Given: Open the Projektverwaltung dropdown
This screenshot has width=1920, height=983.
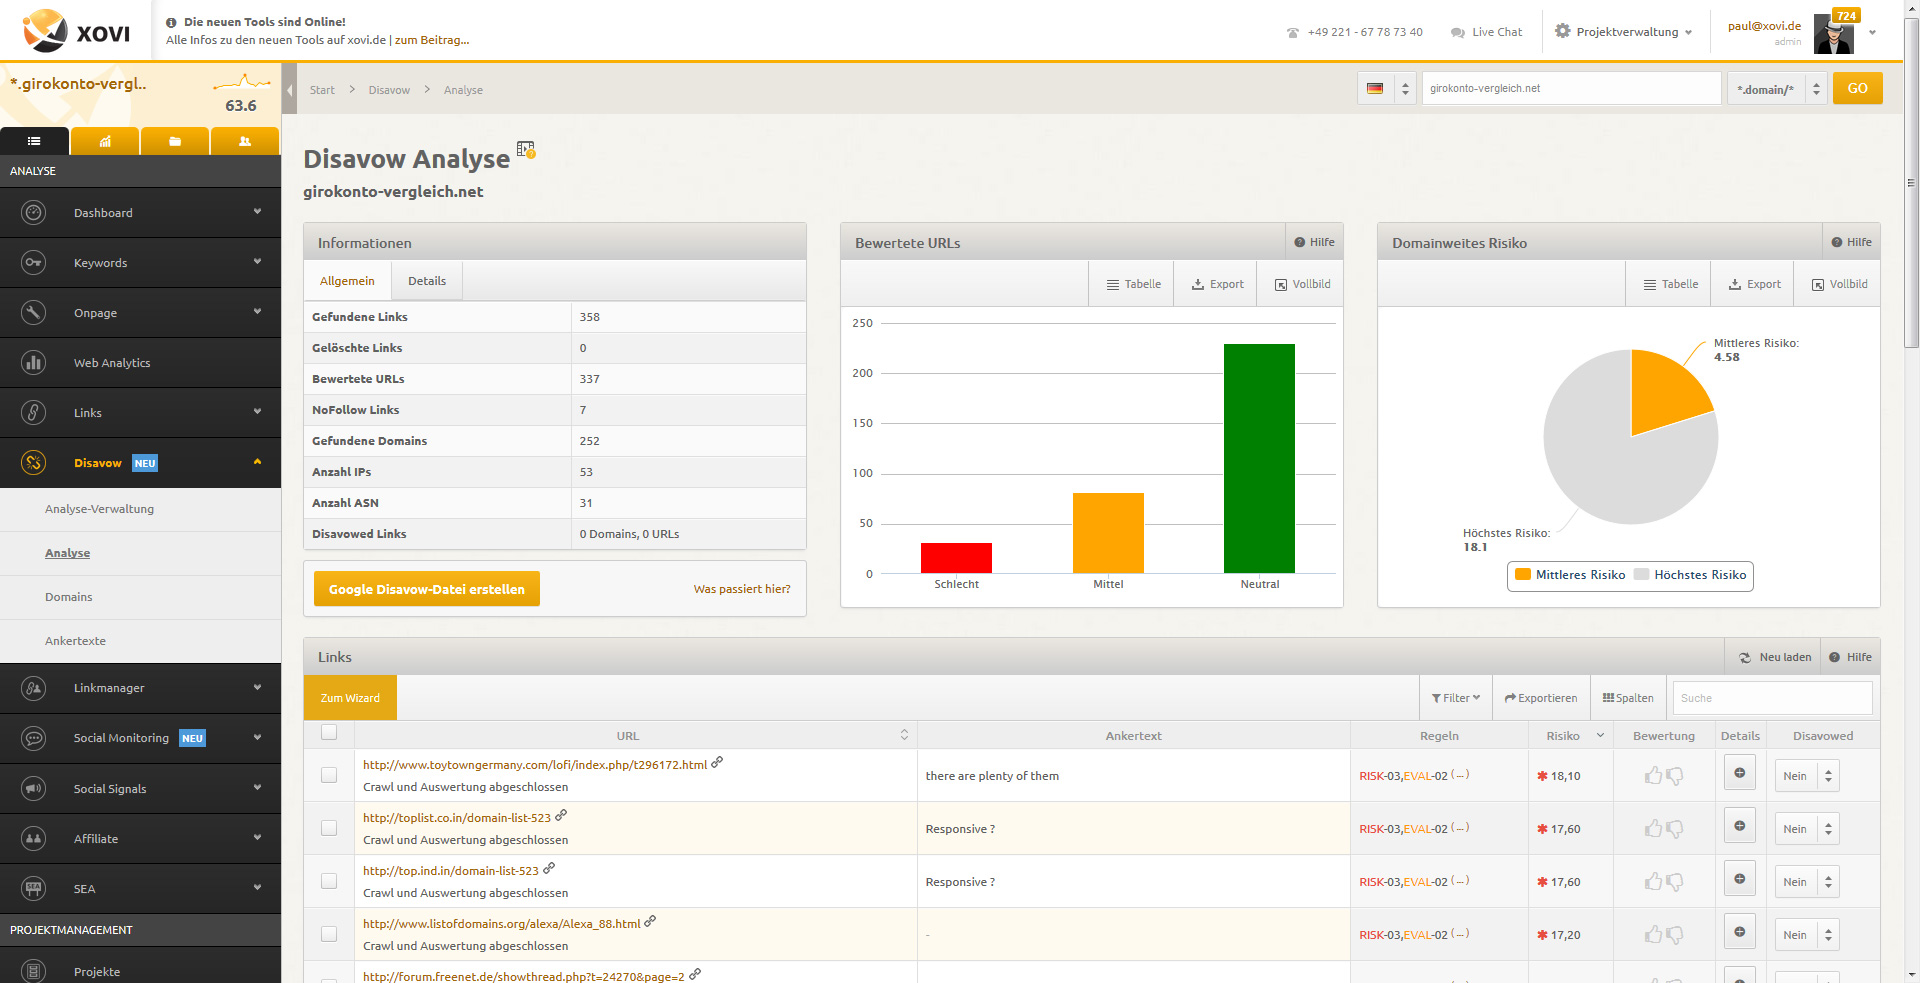Looking at the screenshot, I should pos(1623,32).
